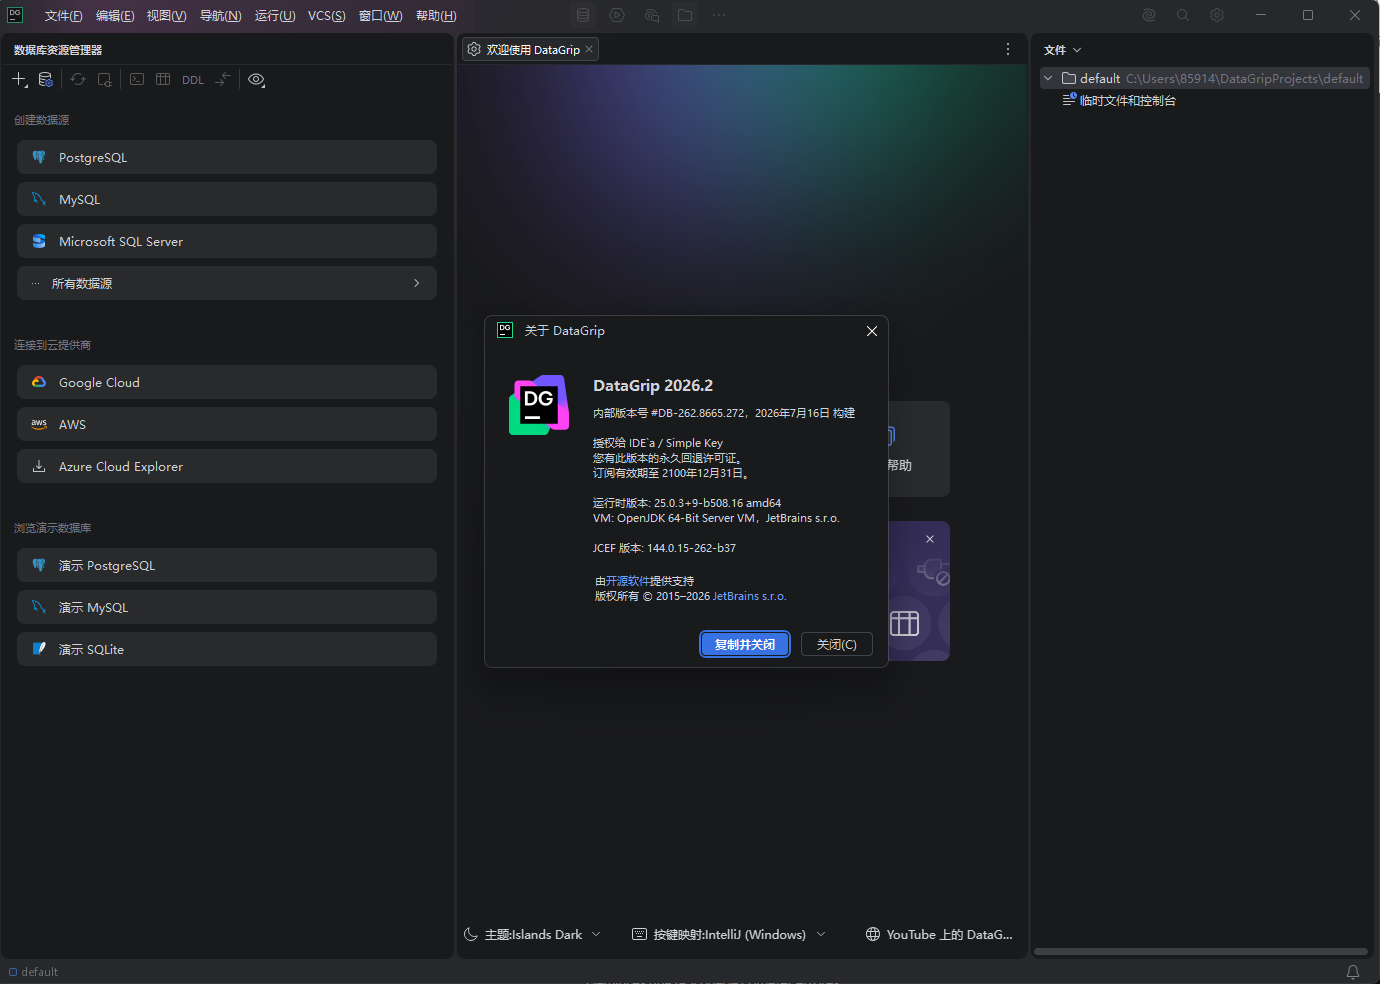Collapse the default project folder
Viewport: 1380px width, 984px height.
[1048, 78]
